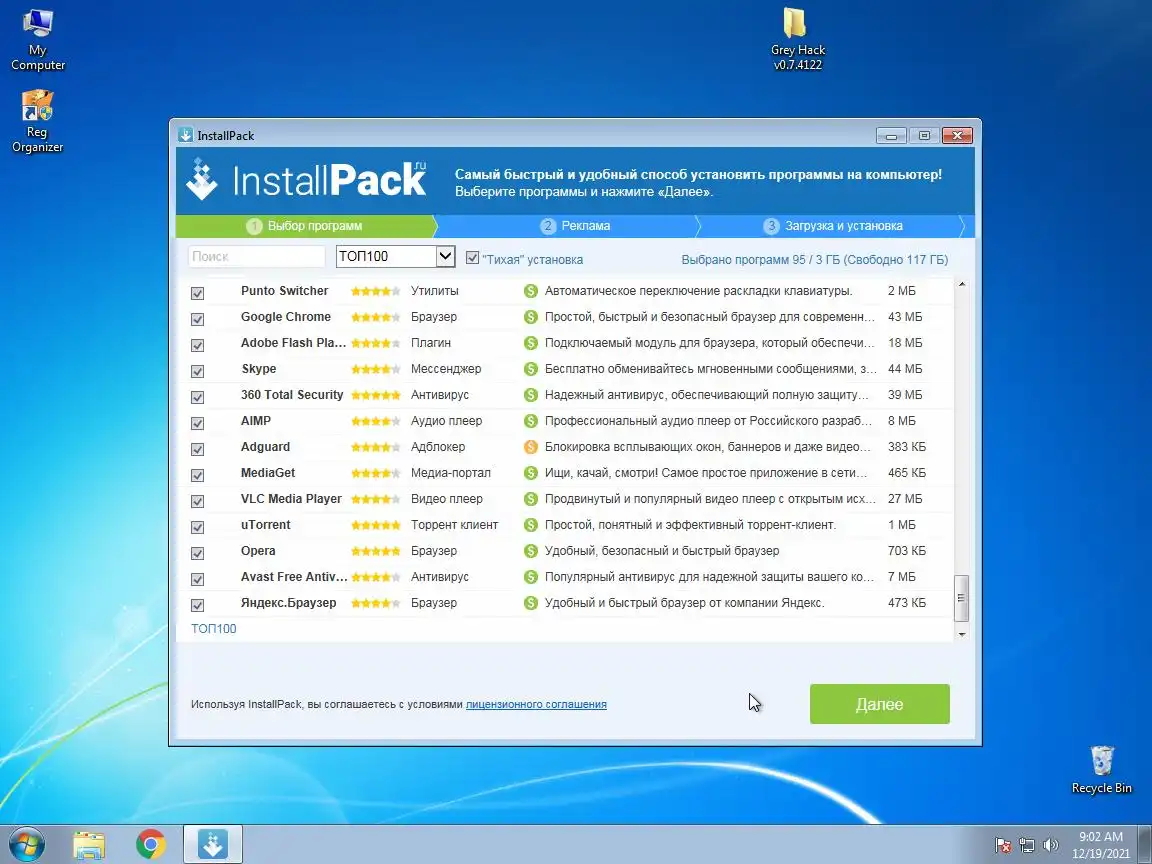Screen dimensions: 1152x864
Task: Switch to Выбор программ step tab
Action: (306, 226)
